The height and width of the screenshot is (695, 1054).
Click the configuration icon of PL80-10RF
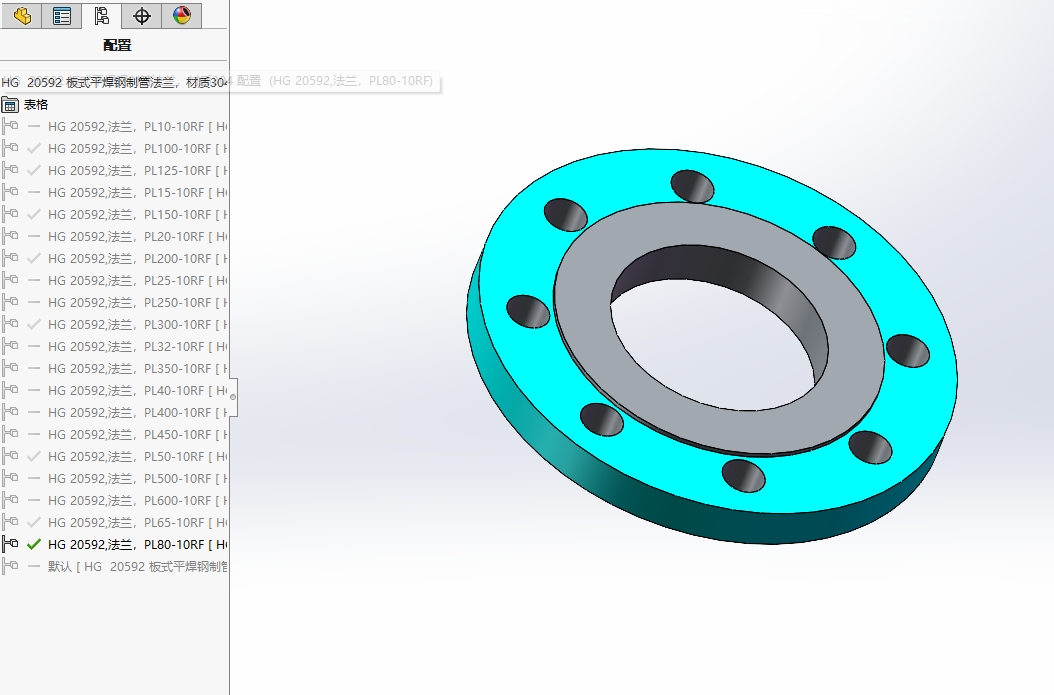point(10,544)
